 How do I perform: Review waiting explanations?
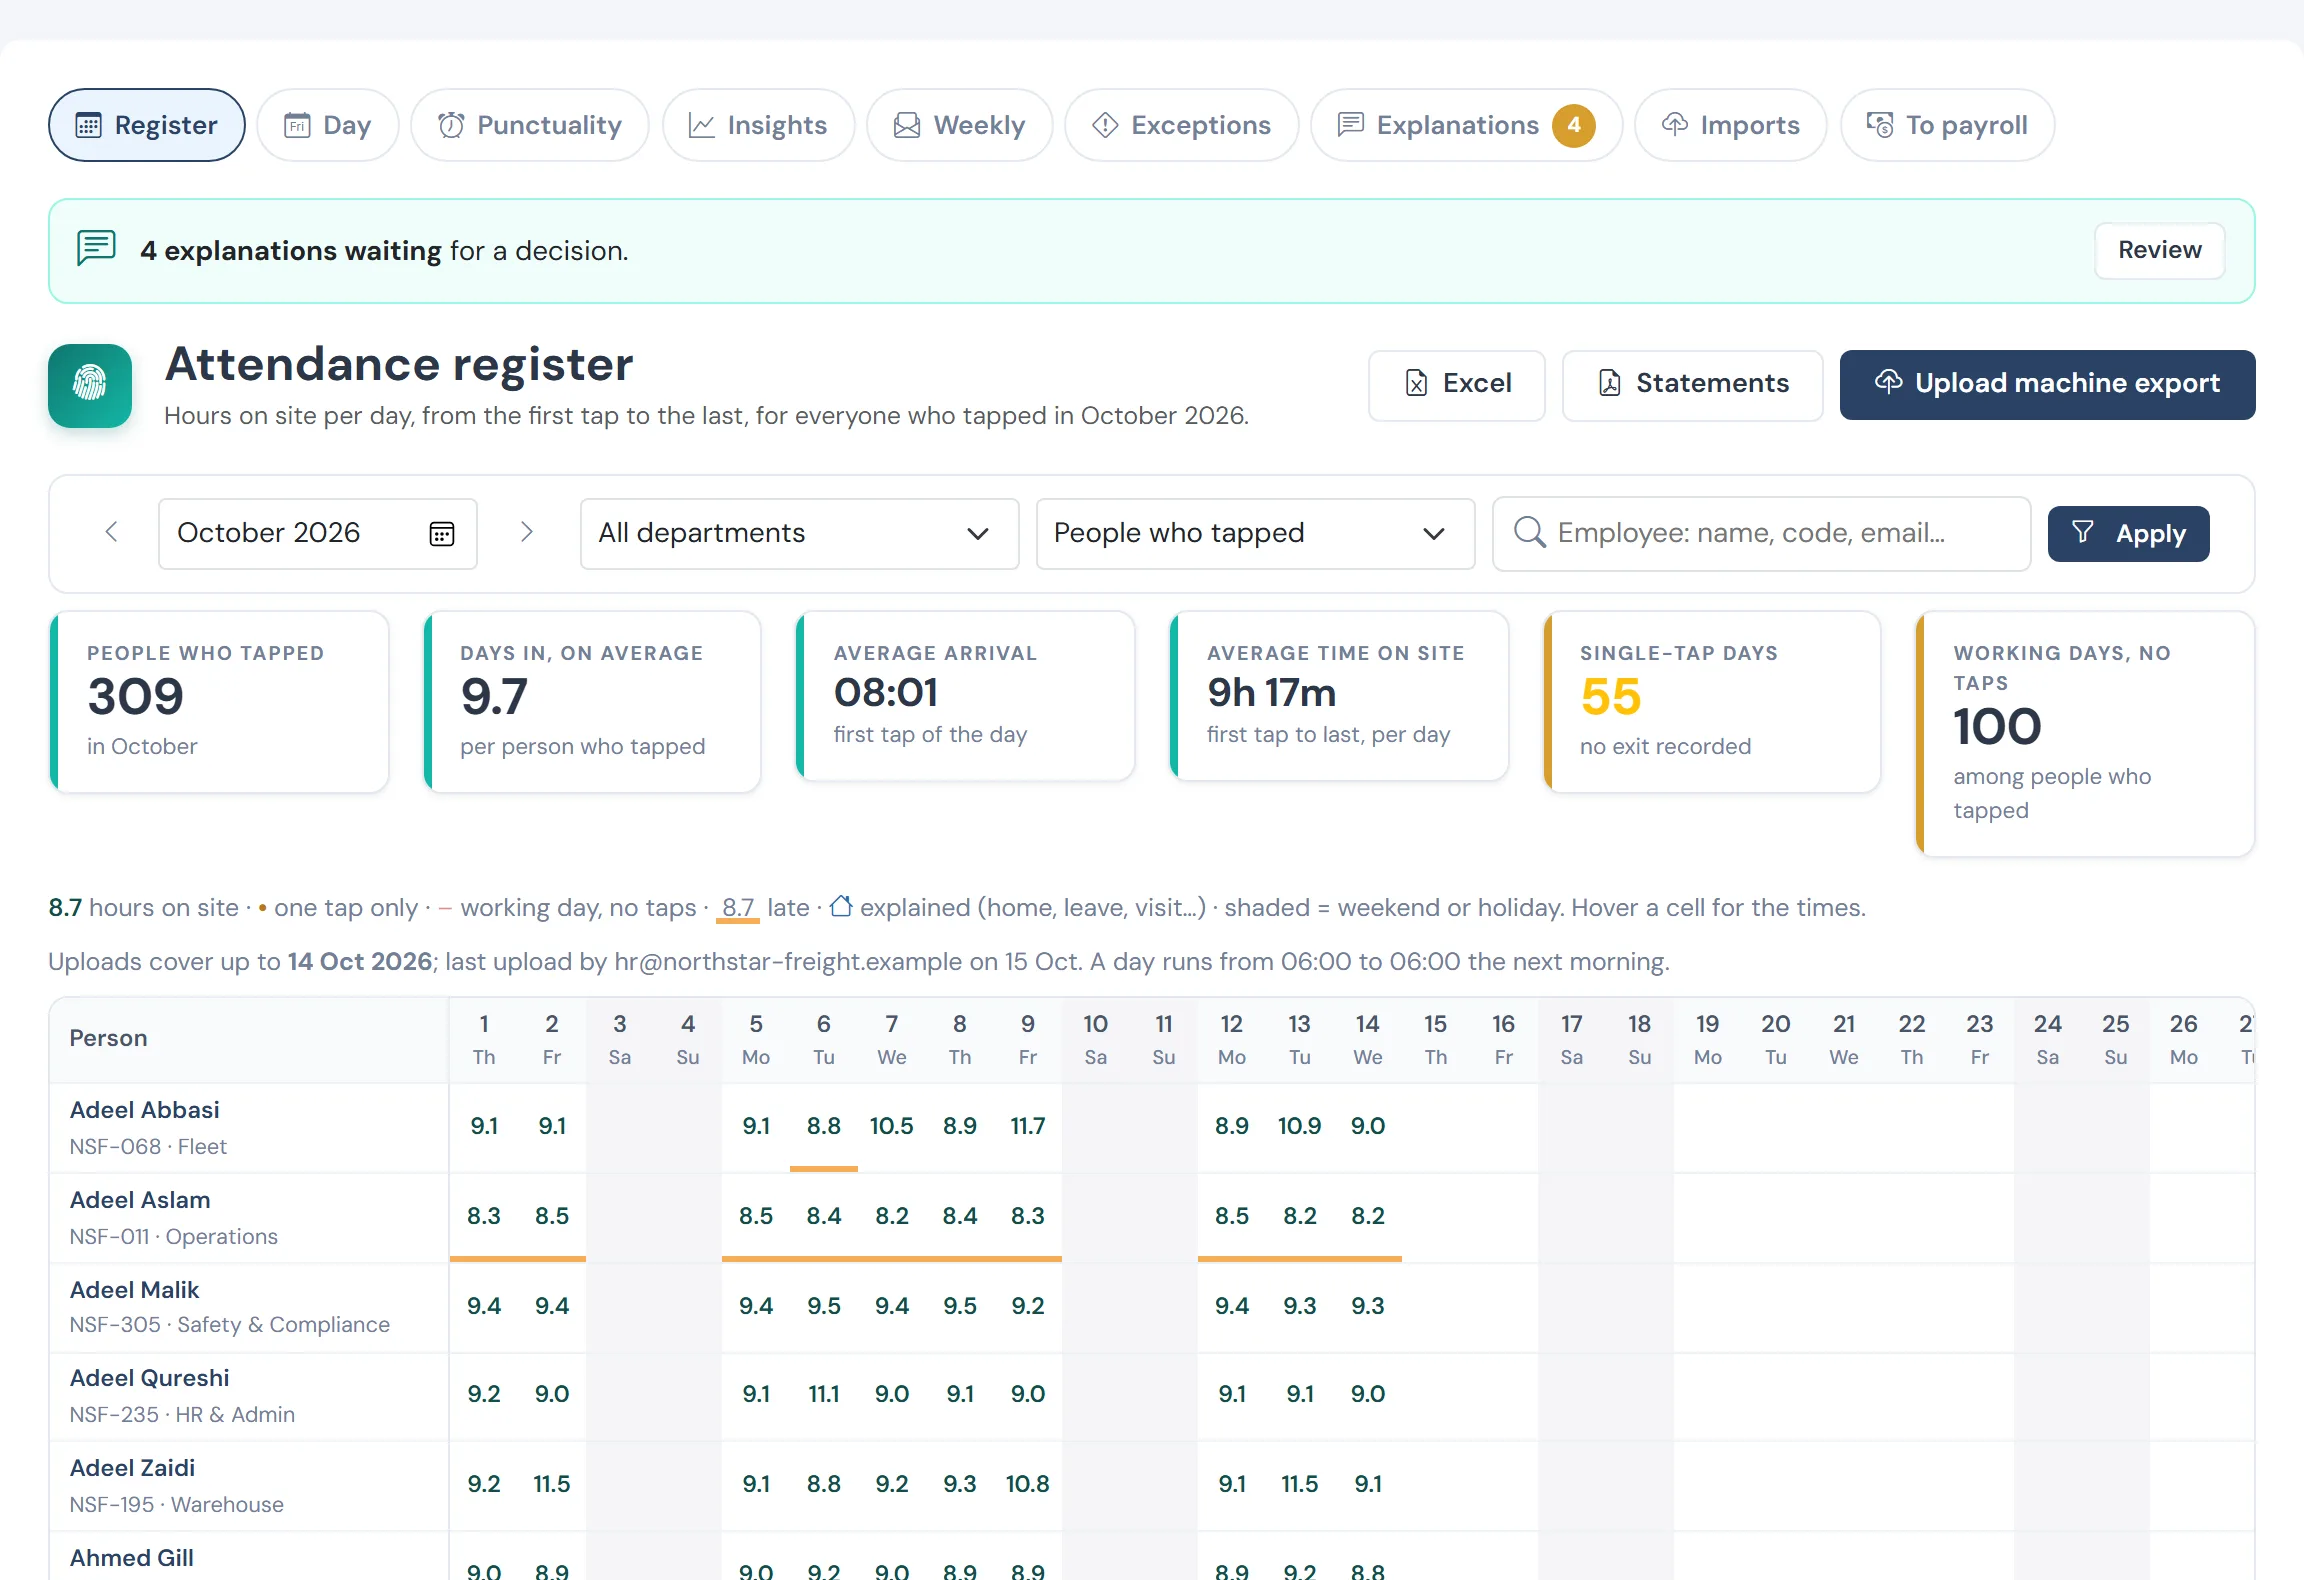click(x=2159, y=250)
